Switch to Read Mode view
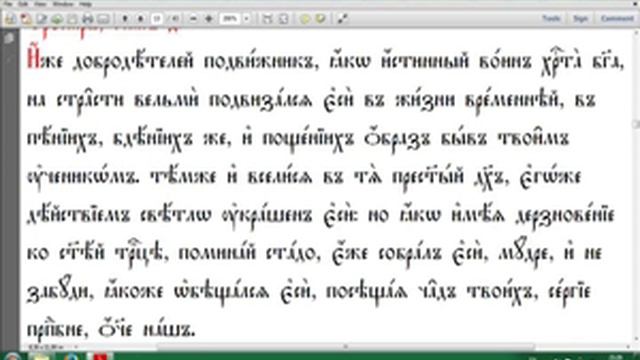The height and width of the screenshot is (360, 640). coord(342,19)
